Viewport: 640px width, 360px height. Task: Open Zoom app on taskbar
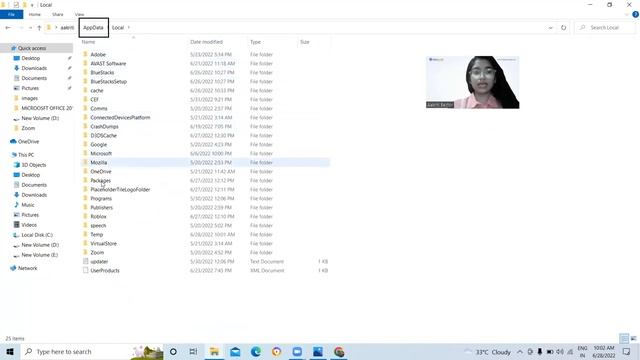click(x=297, y=351)
